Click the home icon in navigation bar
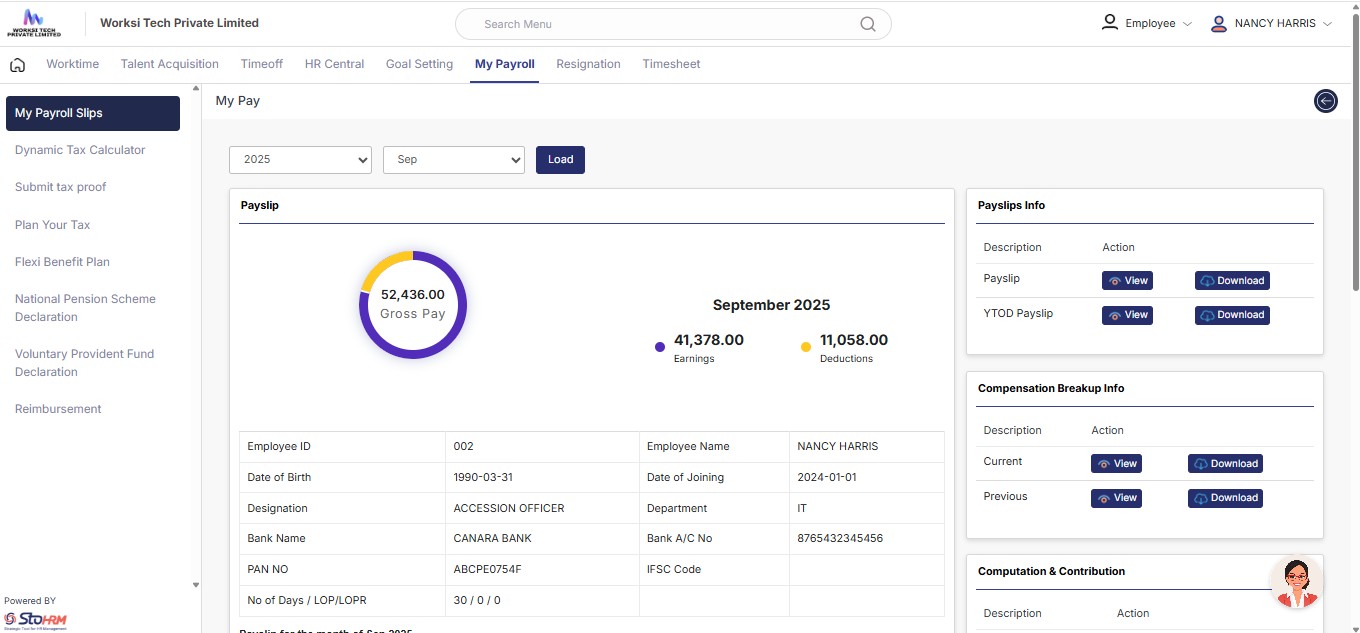Viewport: 1360px width, 633px height. pos(17,65)
